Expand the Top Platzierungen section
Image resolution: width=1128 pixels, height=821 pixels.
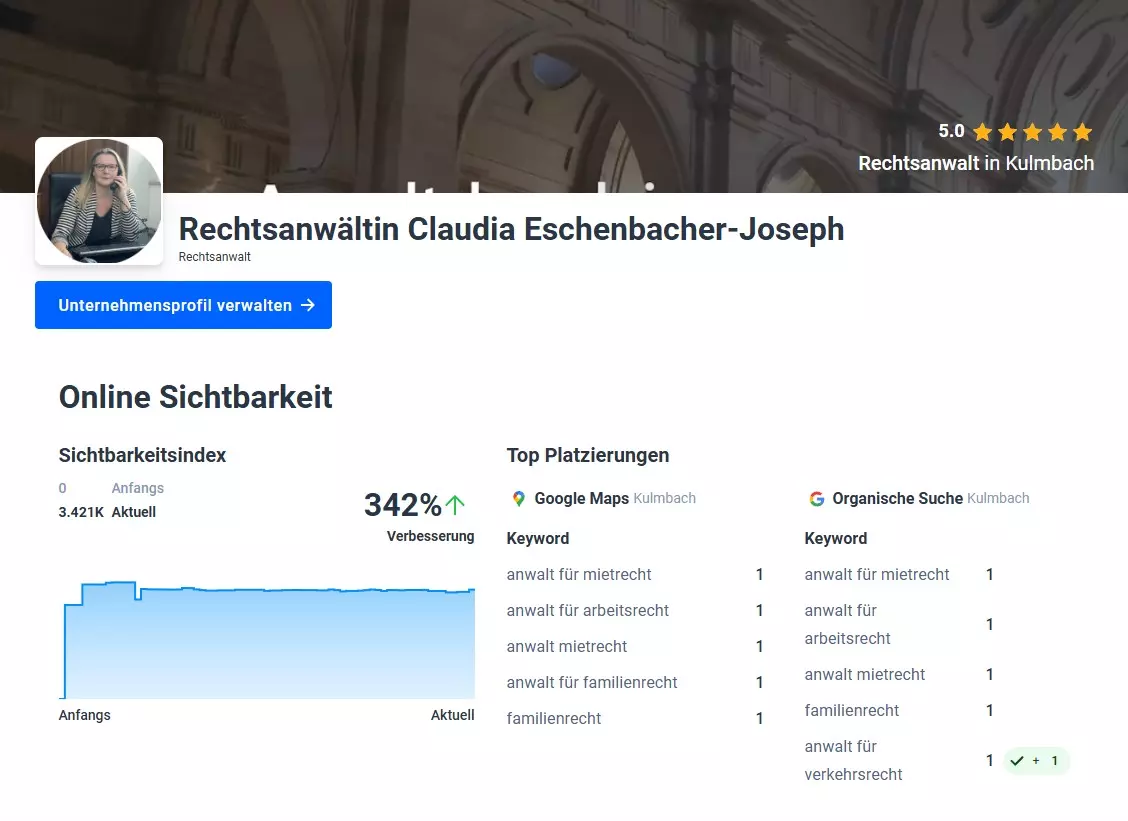tap(587, 455)
